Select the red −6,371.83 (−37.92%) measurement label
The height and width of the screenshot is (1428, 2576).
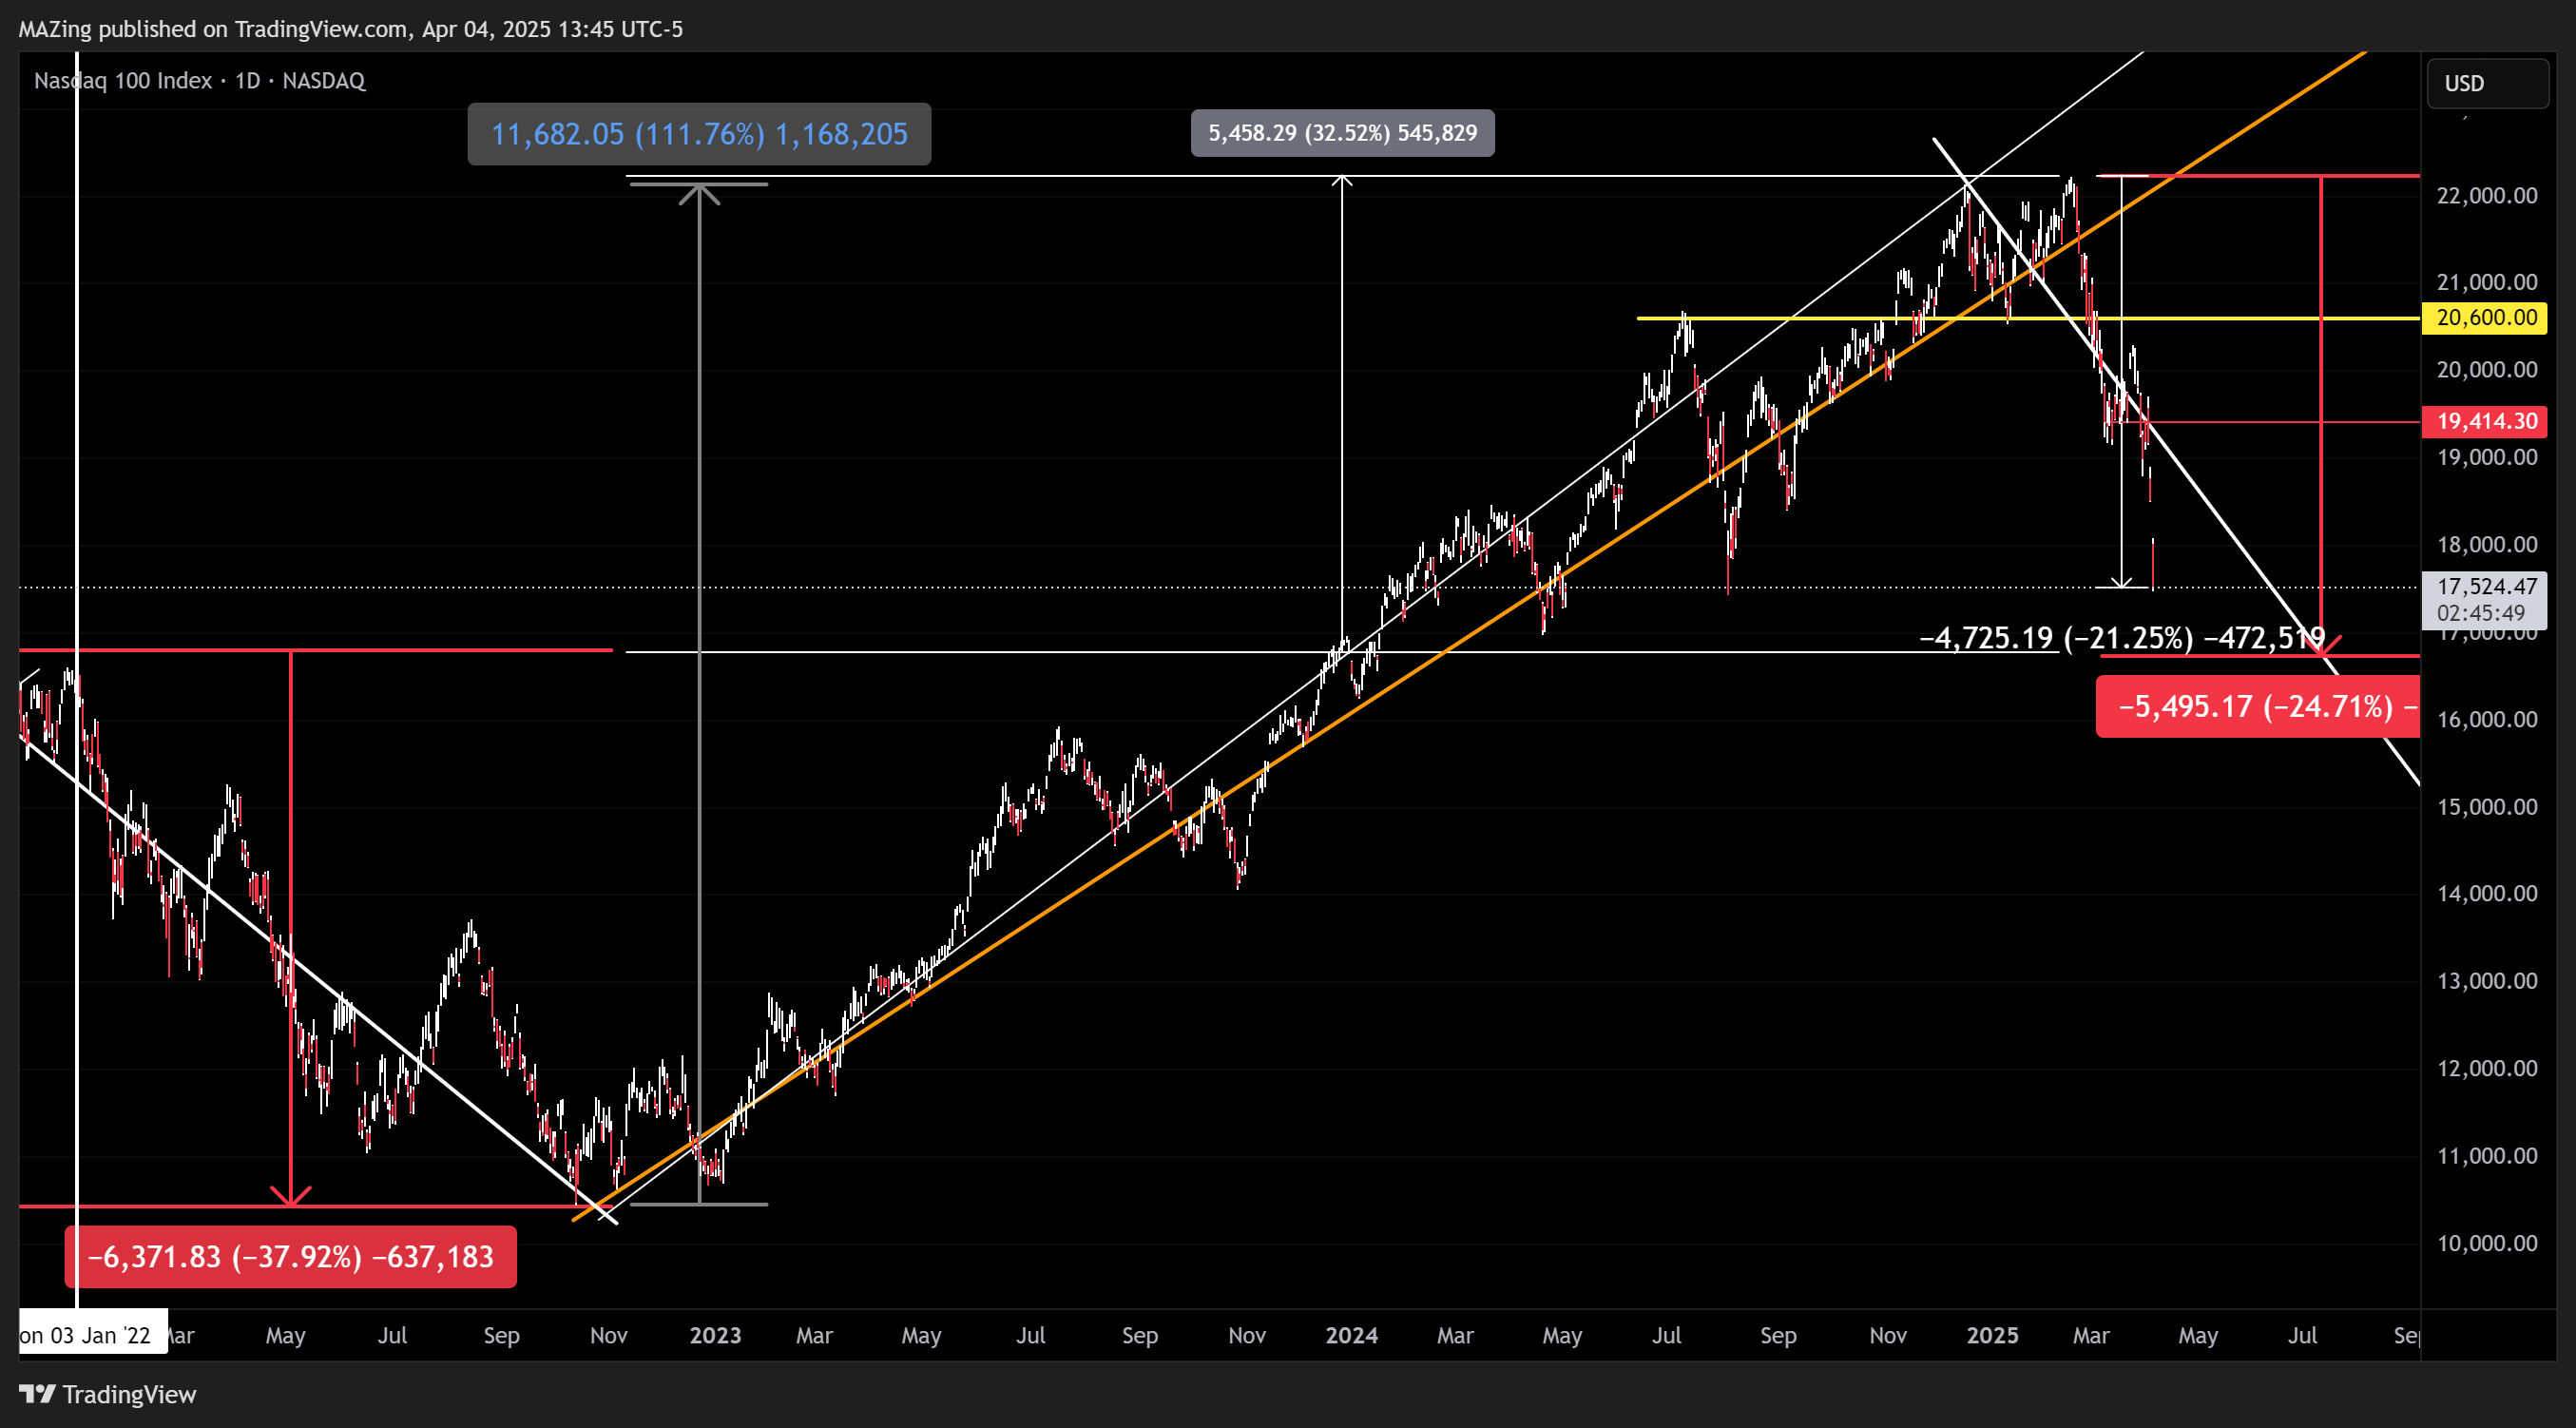tap(291, 1256)
